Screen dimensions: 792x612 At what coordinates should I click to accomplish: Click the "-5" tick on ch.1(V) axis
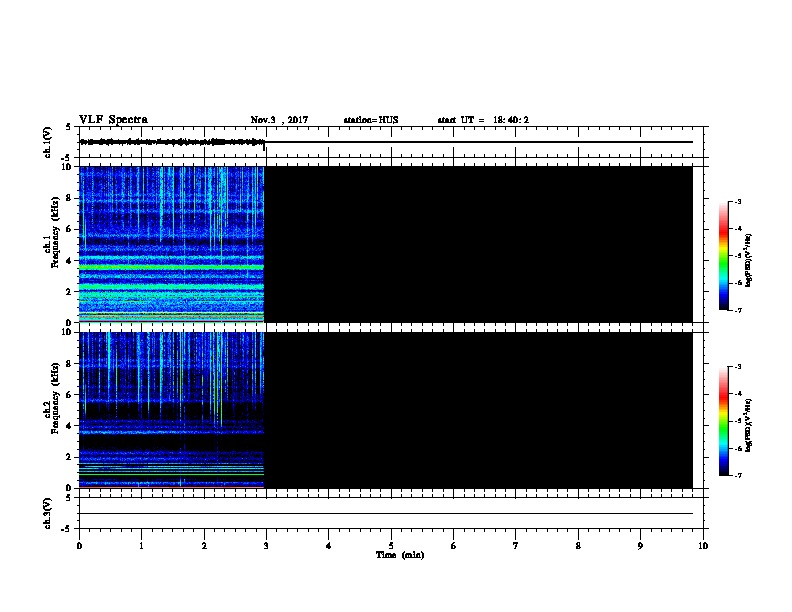point(67,158)
